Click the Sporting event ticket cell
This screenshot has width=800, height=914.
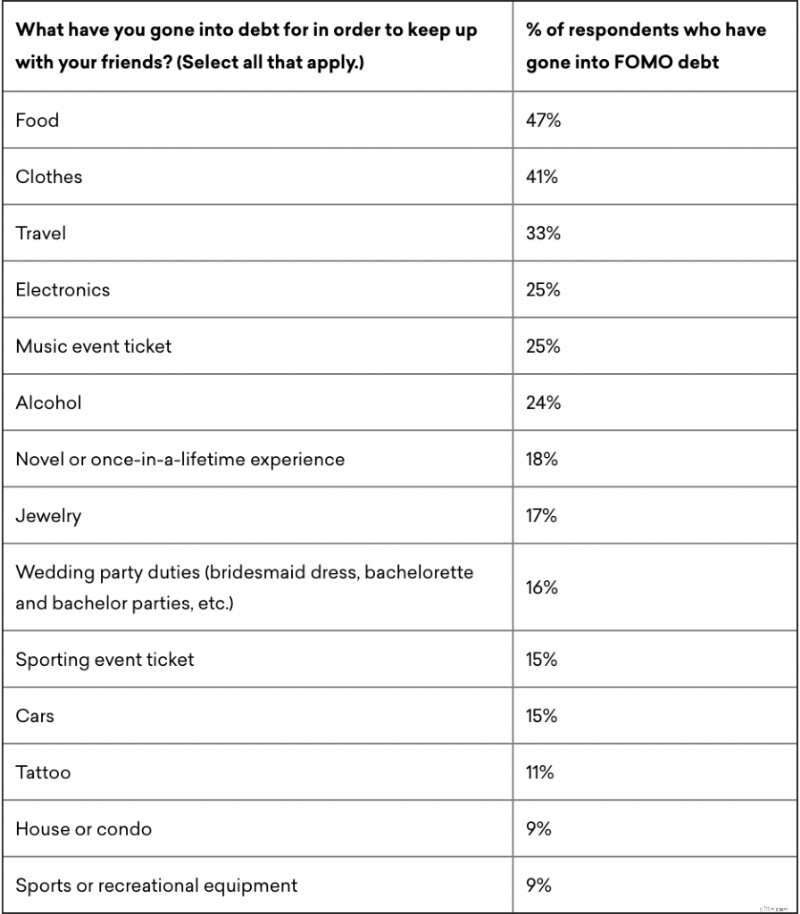[105, 659]
